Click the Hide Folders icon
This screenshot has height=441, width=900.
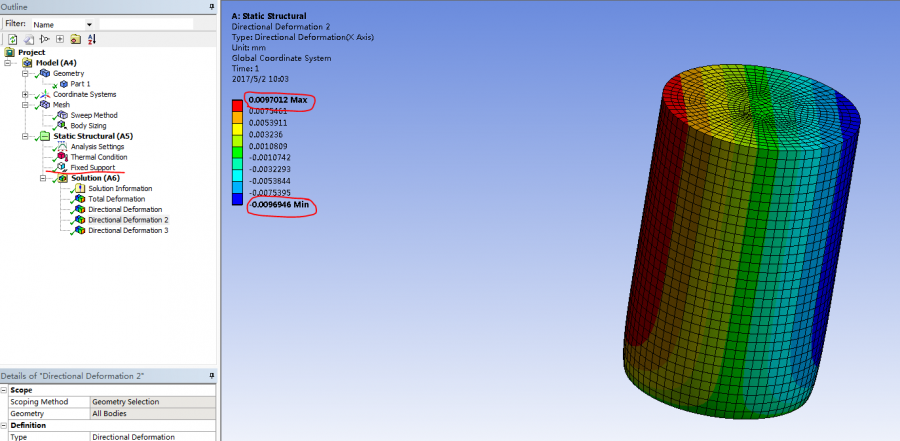pyautogui.click(x=75, y=39)
